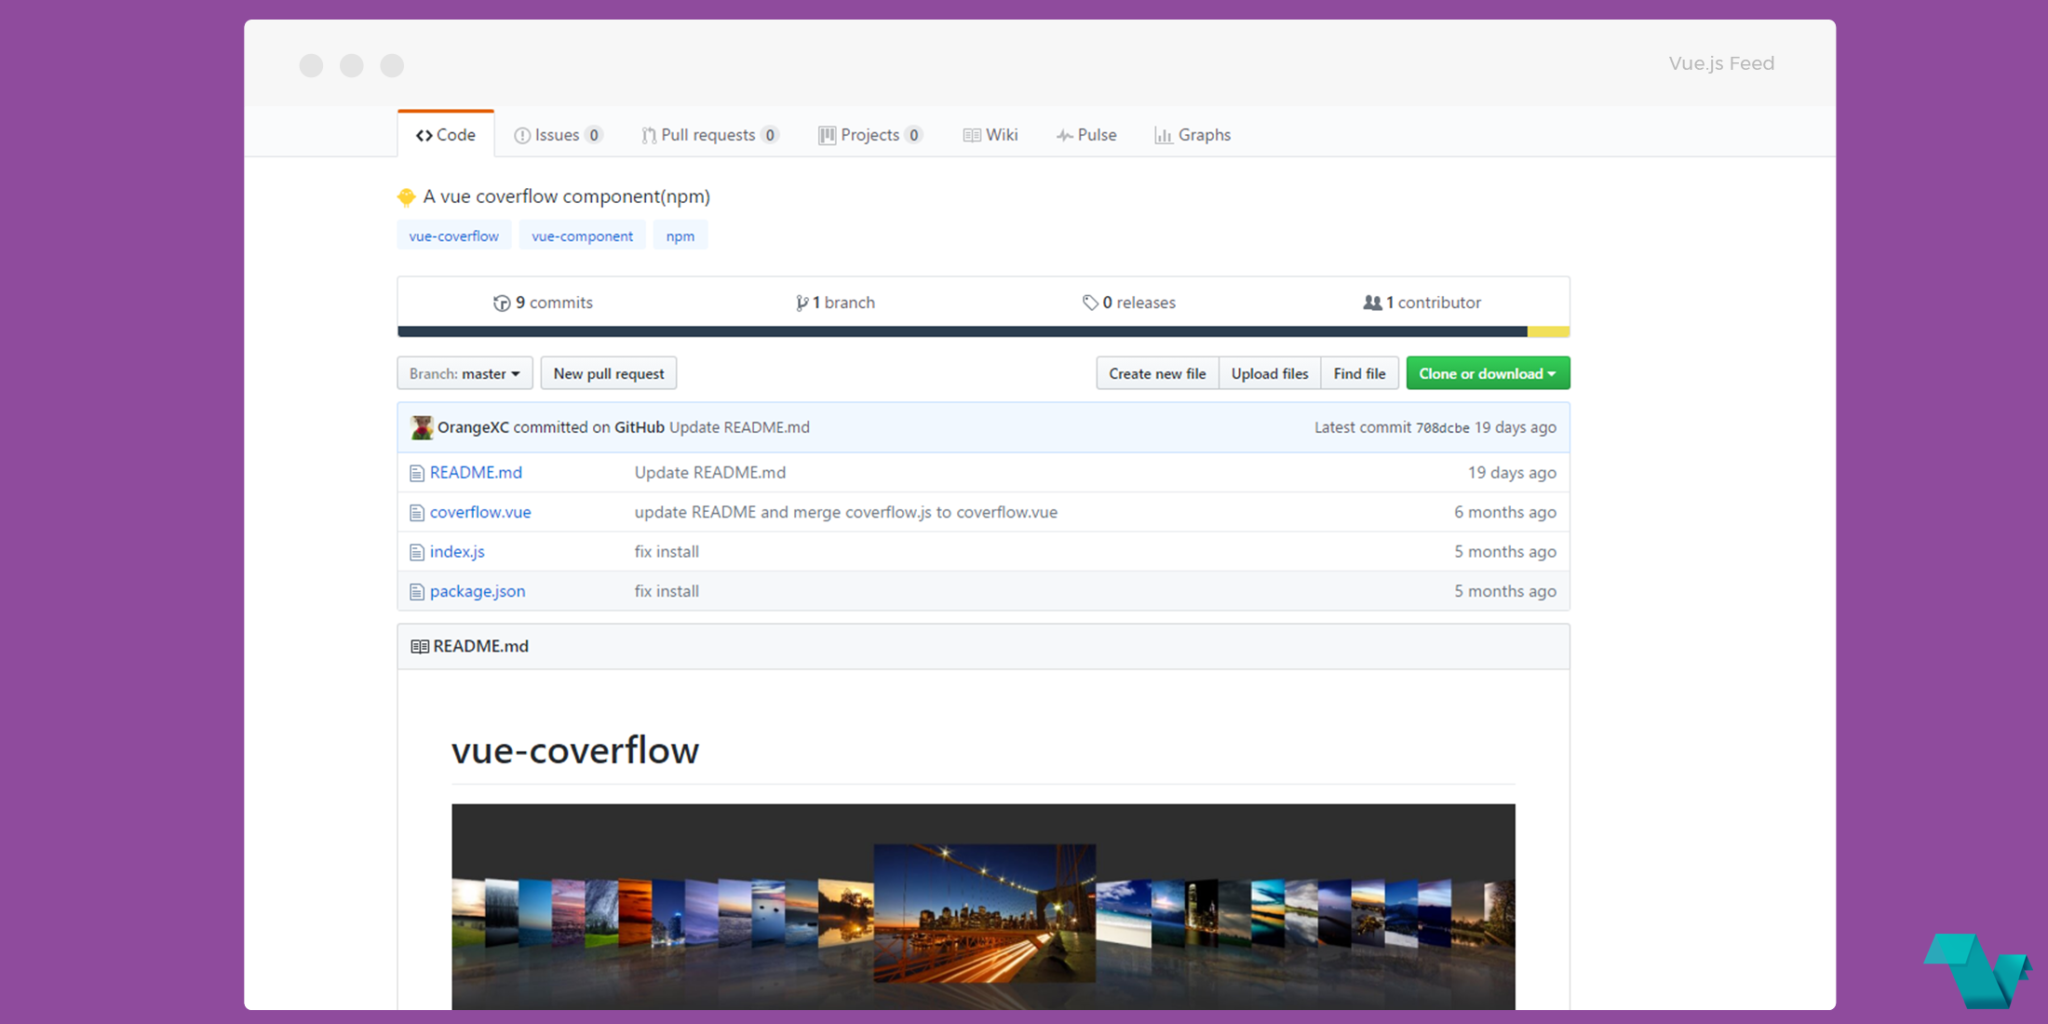Viewport: 2048px width, 1024px height.
Task: Open coverflow.vue merge commit message
Action: (x=846, y=512)
